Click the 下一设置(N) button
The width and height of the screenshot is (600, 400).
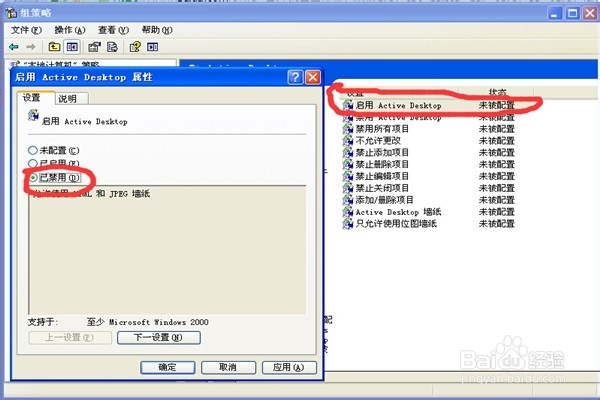click(158, 338)
